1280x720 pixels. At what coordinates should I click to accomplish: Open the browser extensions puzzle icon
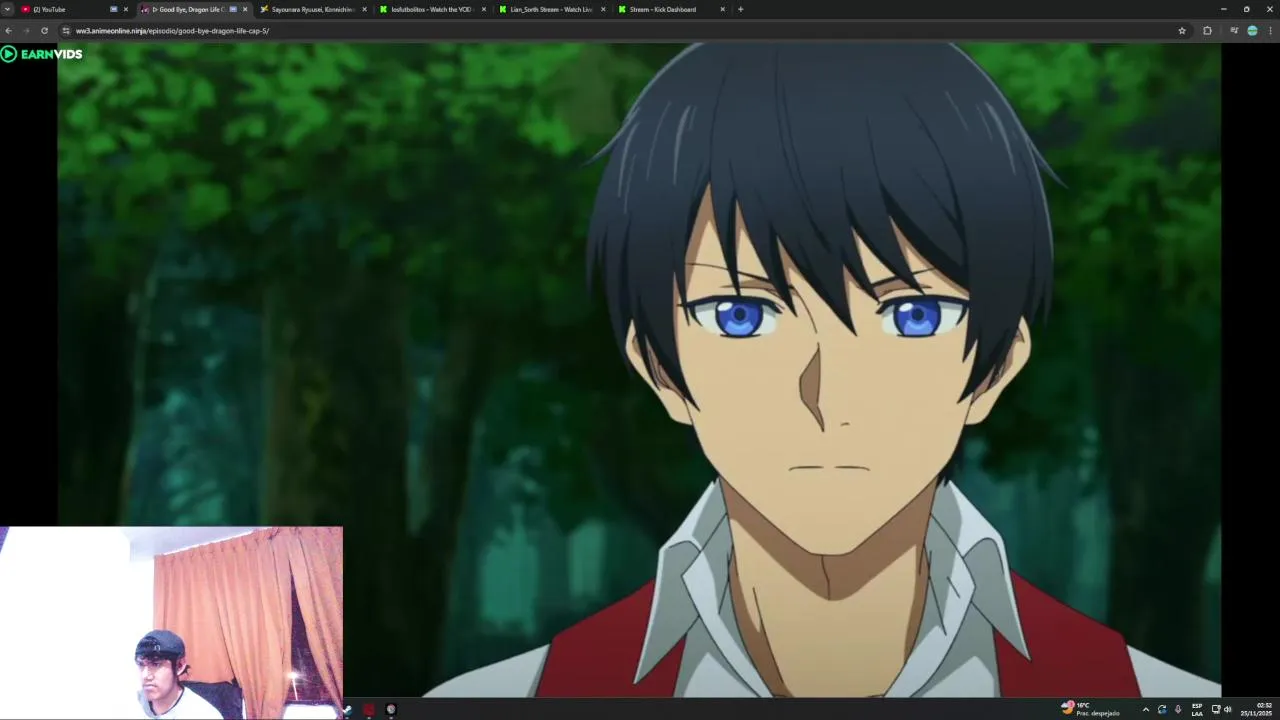(1207, 31)
